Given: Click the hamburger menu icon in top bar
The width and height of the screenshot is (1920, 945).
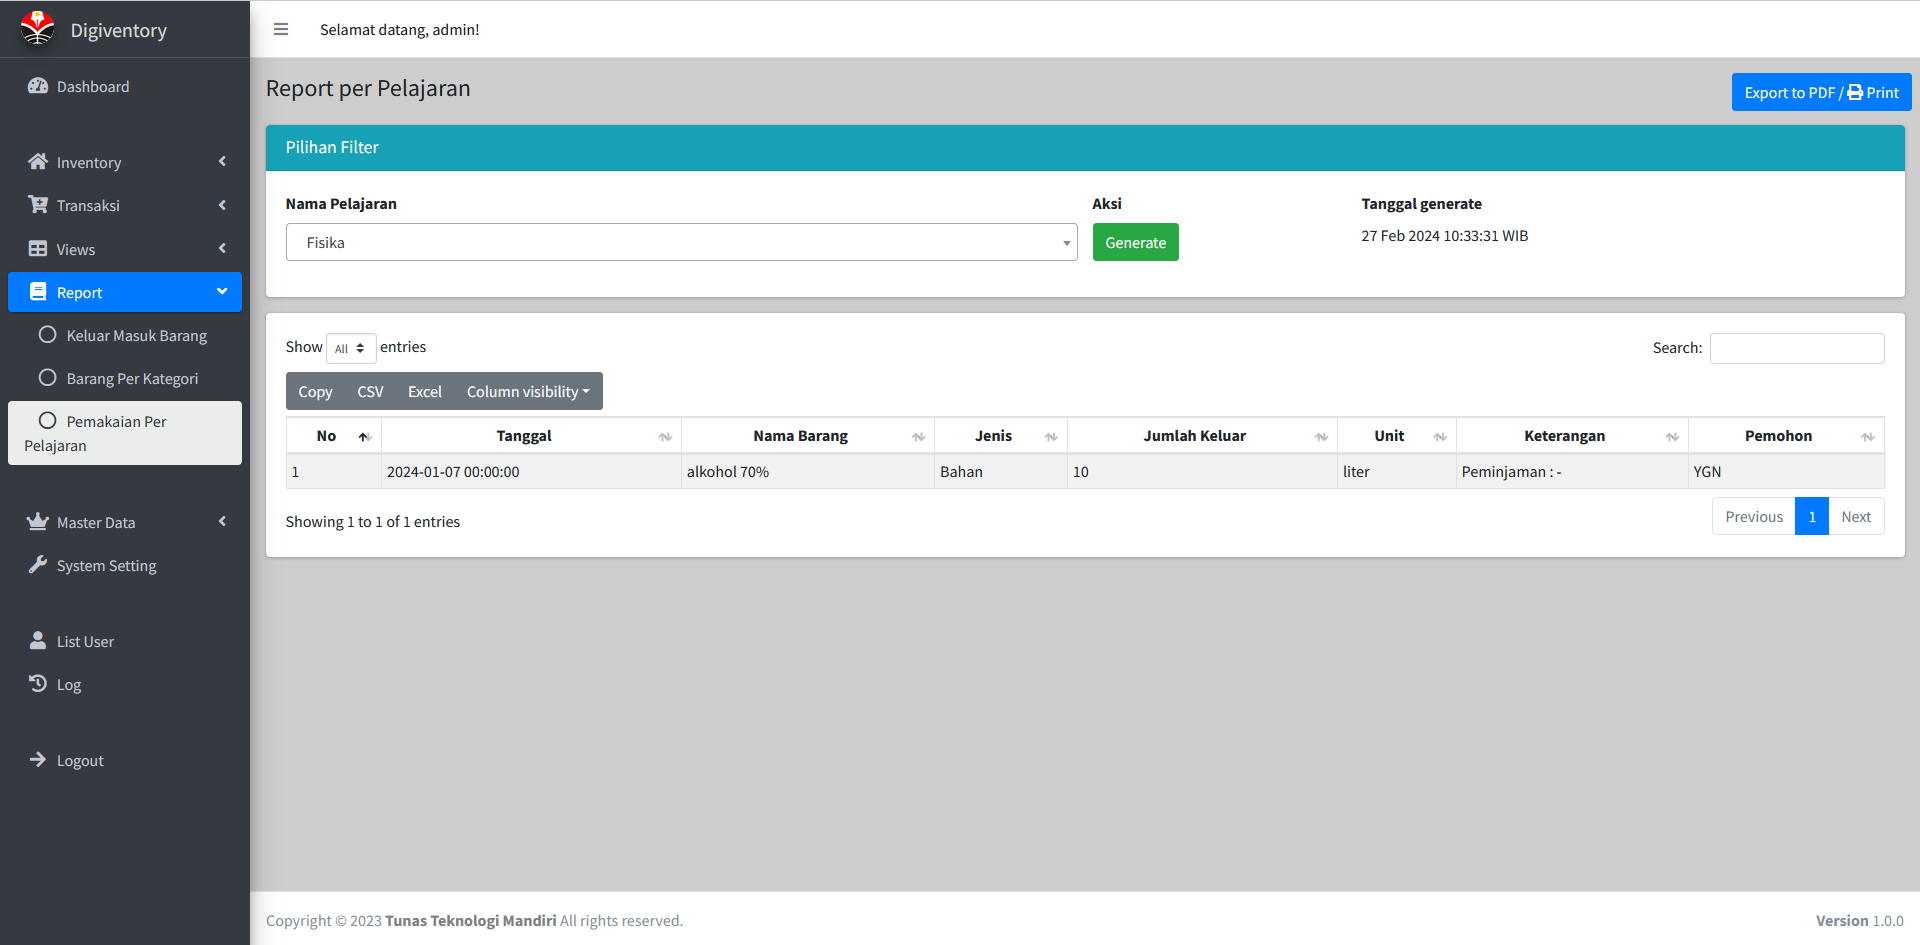Looking at the screenshot, I should tap(281, 30).
